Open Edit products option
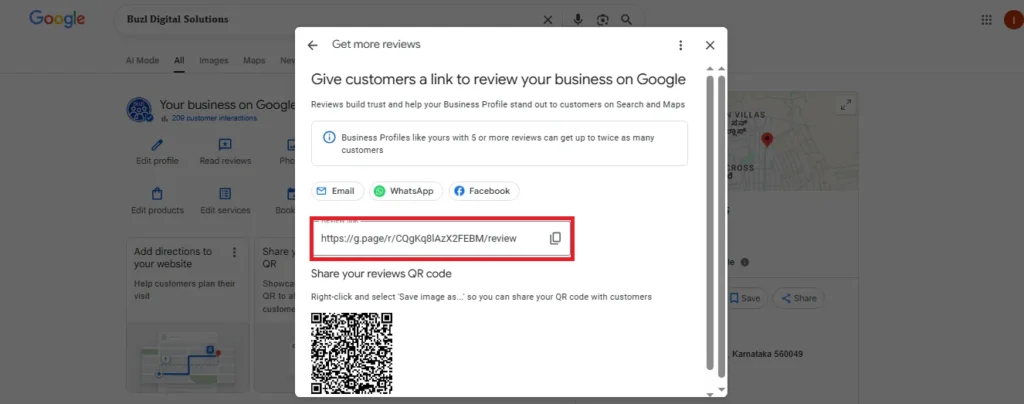The image size is (1024, 404). coord(157,202)
